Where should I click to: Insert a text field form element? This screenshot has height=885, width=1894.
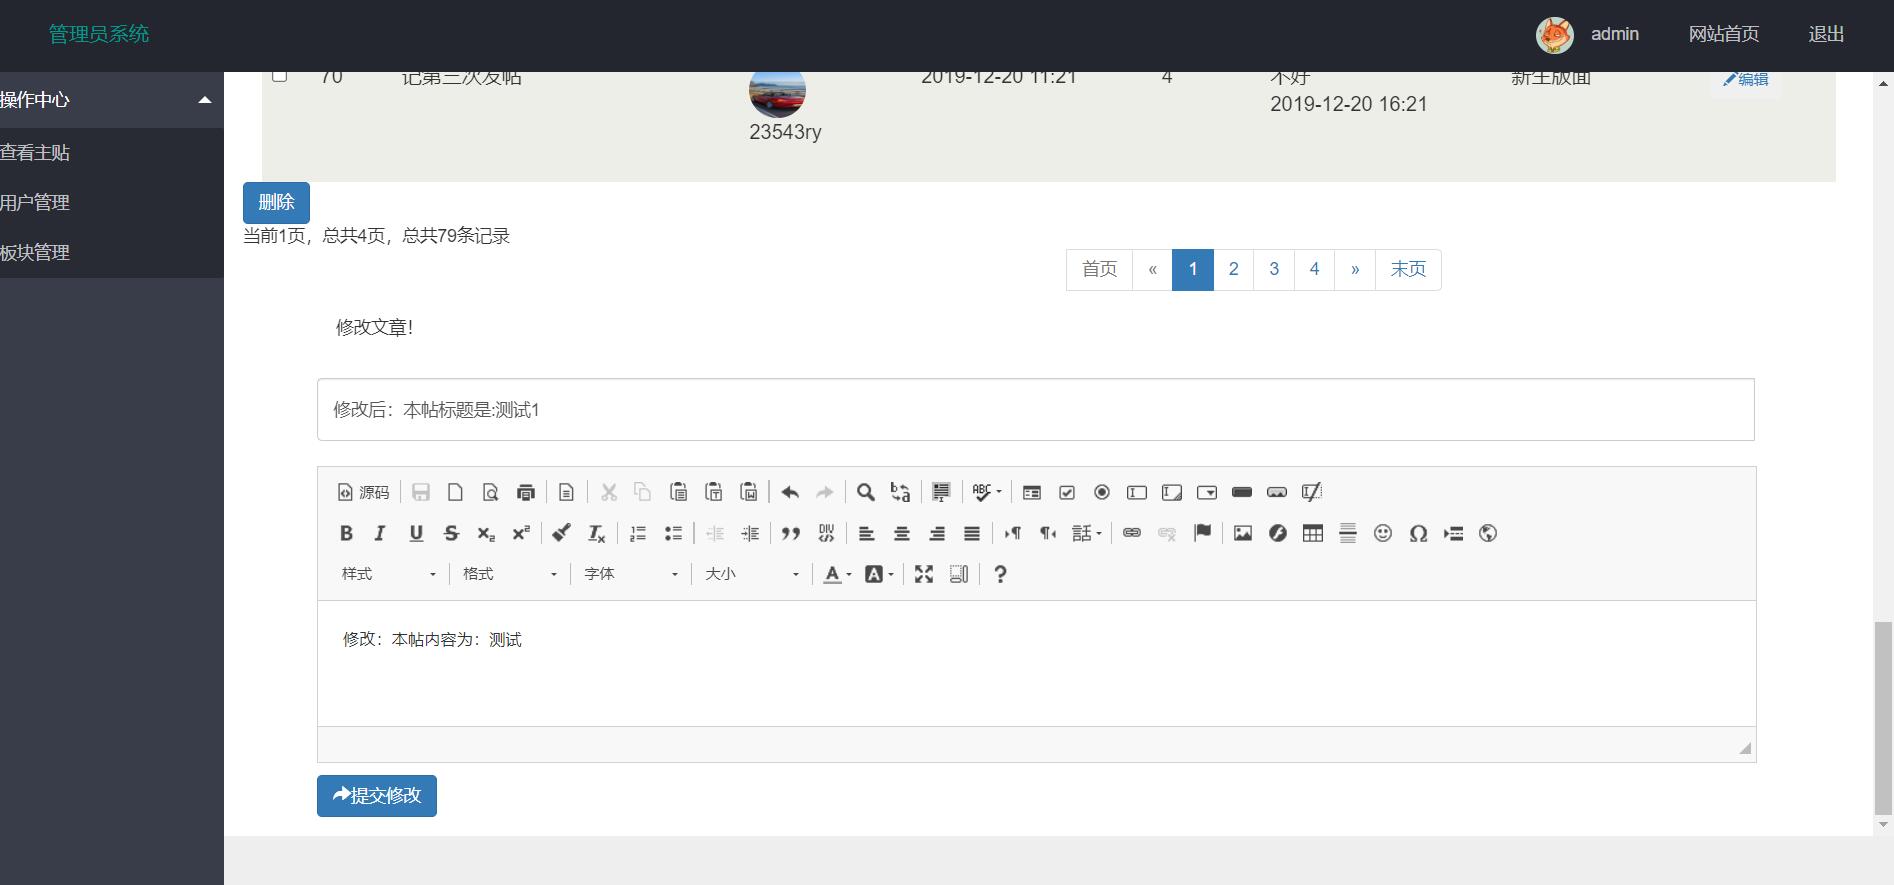tap(1137, 492)
